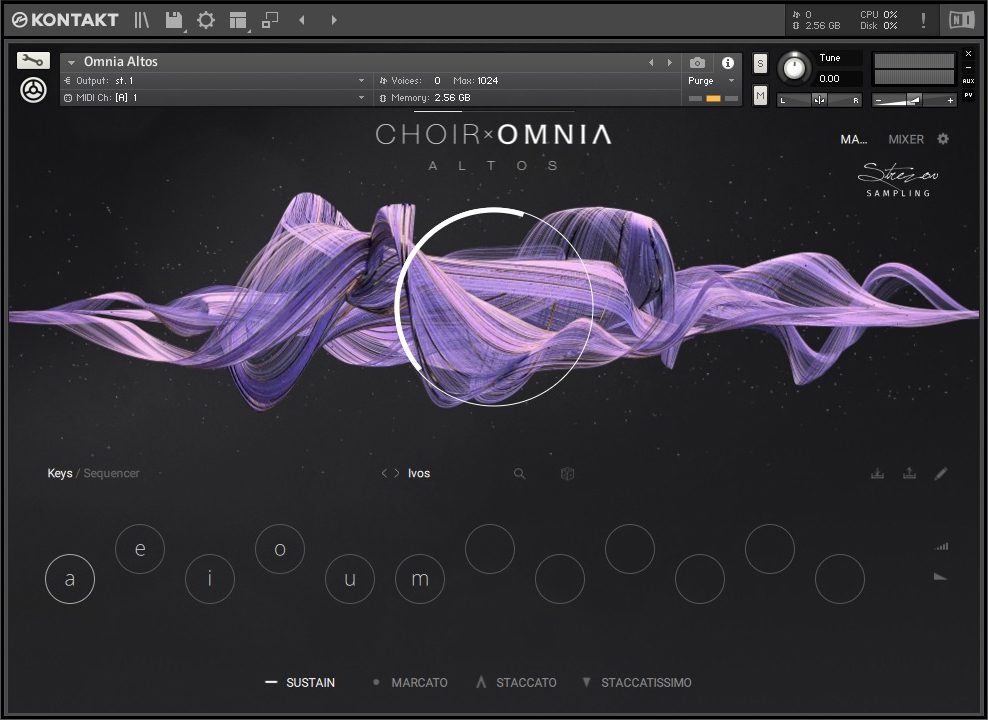Click the wrench edit instrument icon
The height and width of the screenshot is (720, 988).
[33, 61]
